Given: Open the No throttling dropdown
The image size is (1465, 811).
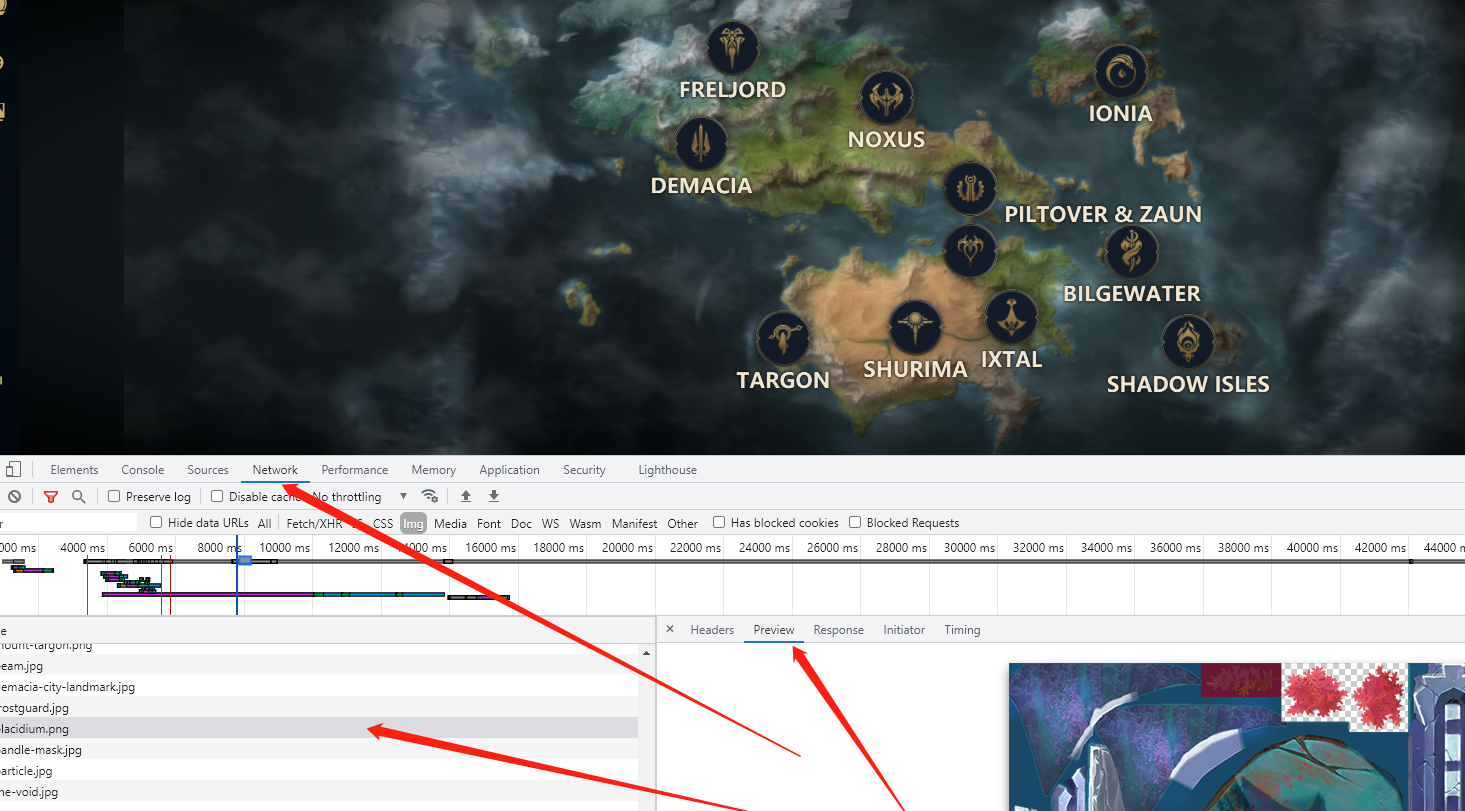Looking at the screenshot, I should pyautogui.click(x=360, y=497).
